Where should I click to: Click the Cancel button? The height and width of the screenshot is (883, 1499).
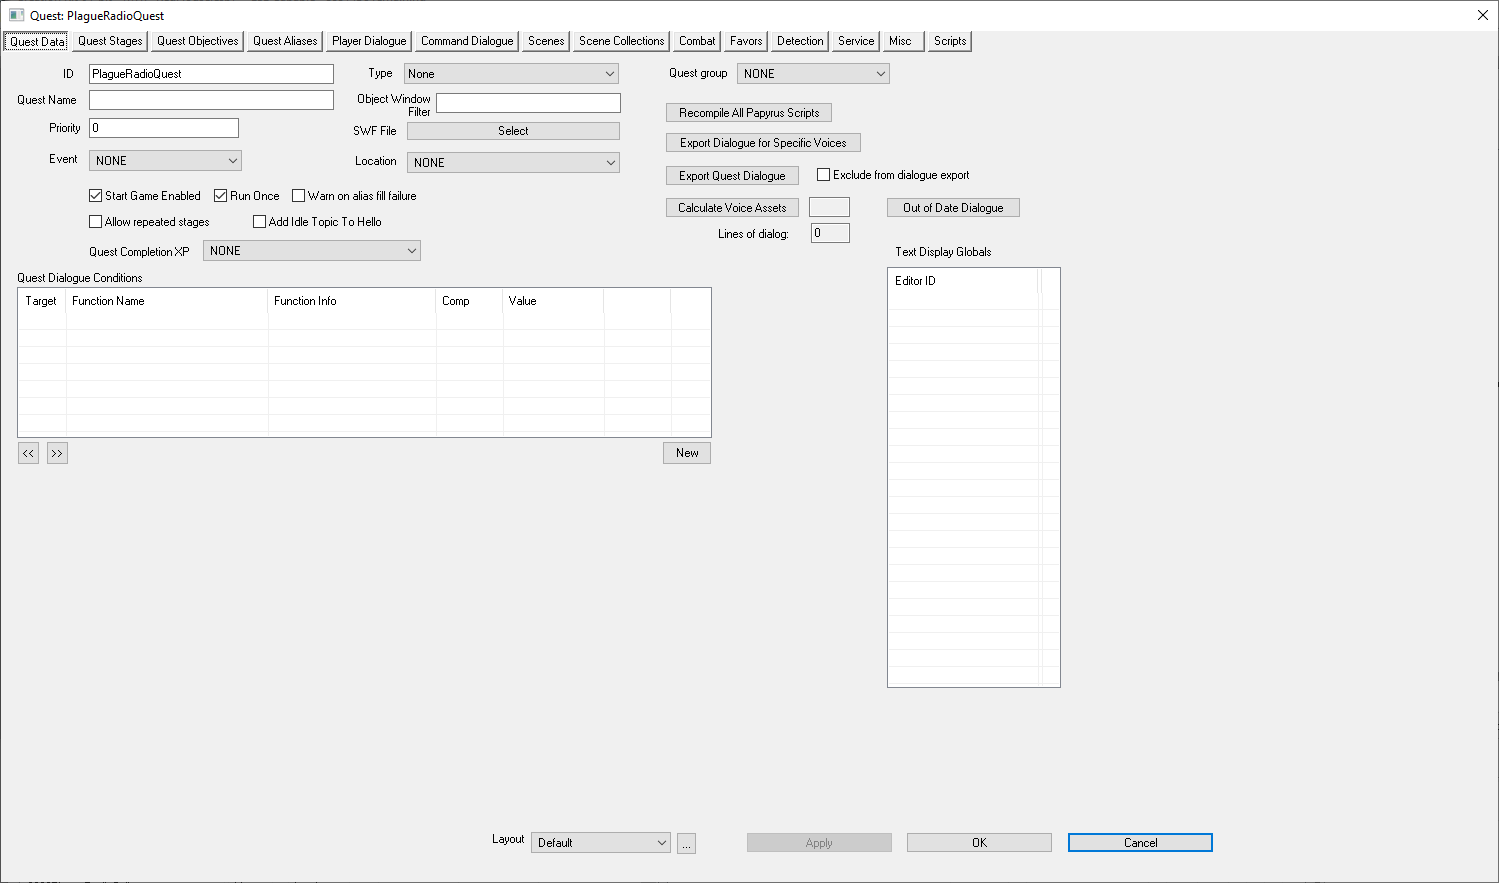(1140, 843)
